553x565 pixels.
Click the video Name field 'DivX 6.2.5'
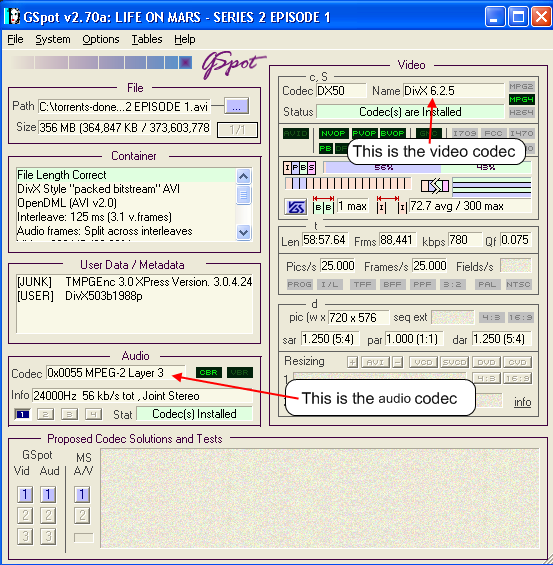[x=454, y=90]
